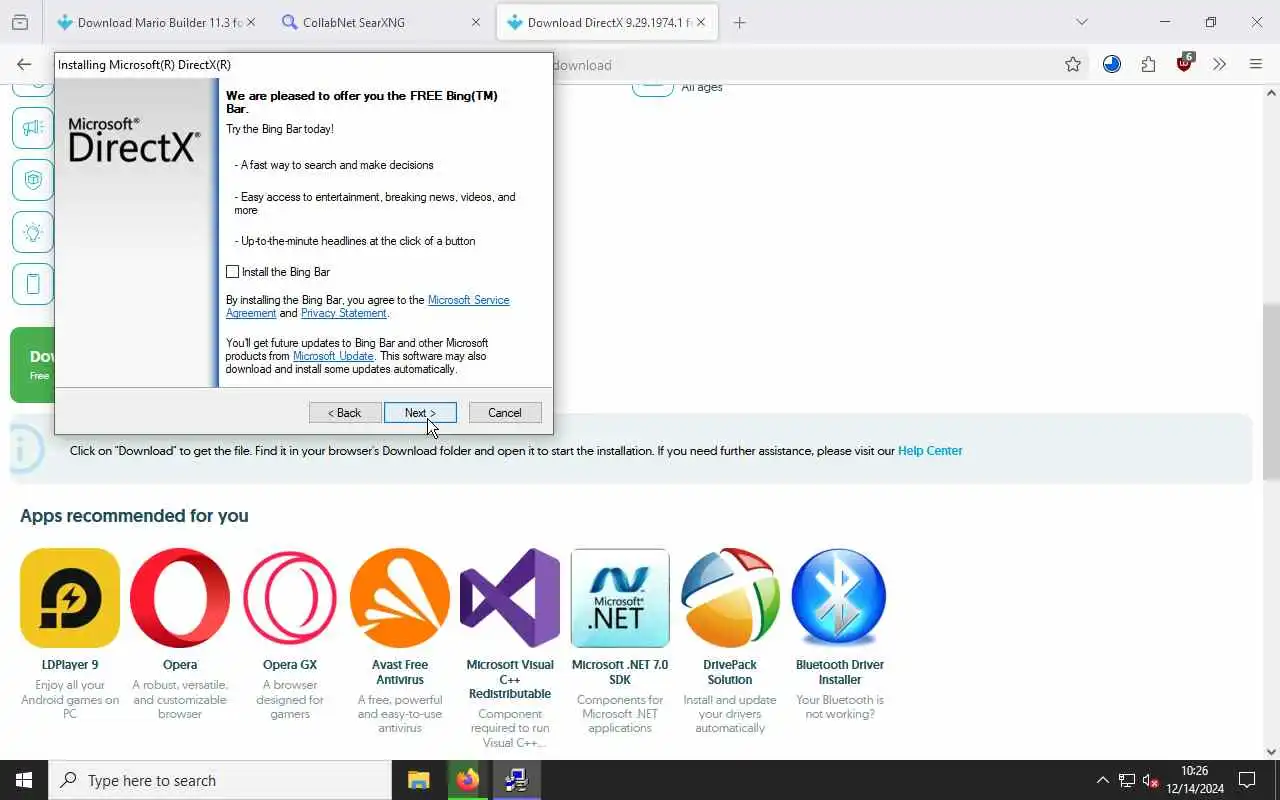Open the Windows Start menu

(x=24, y=780)
